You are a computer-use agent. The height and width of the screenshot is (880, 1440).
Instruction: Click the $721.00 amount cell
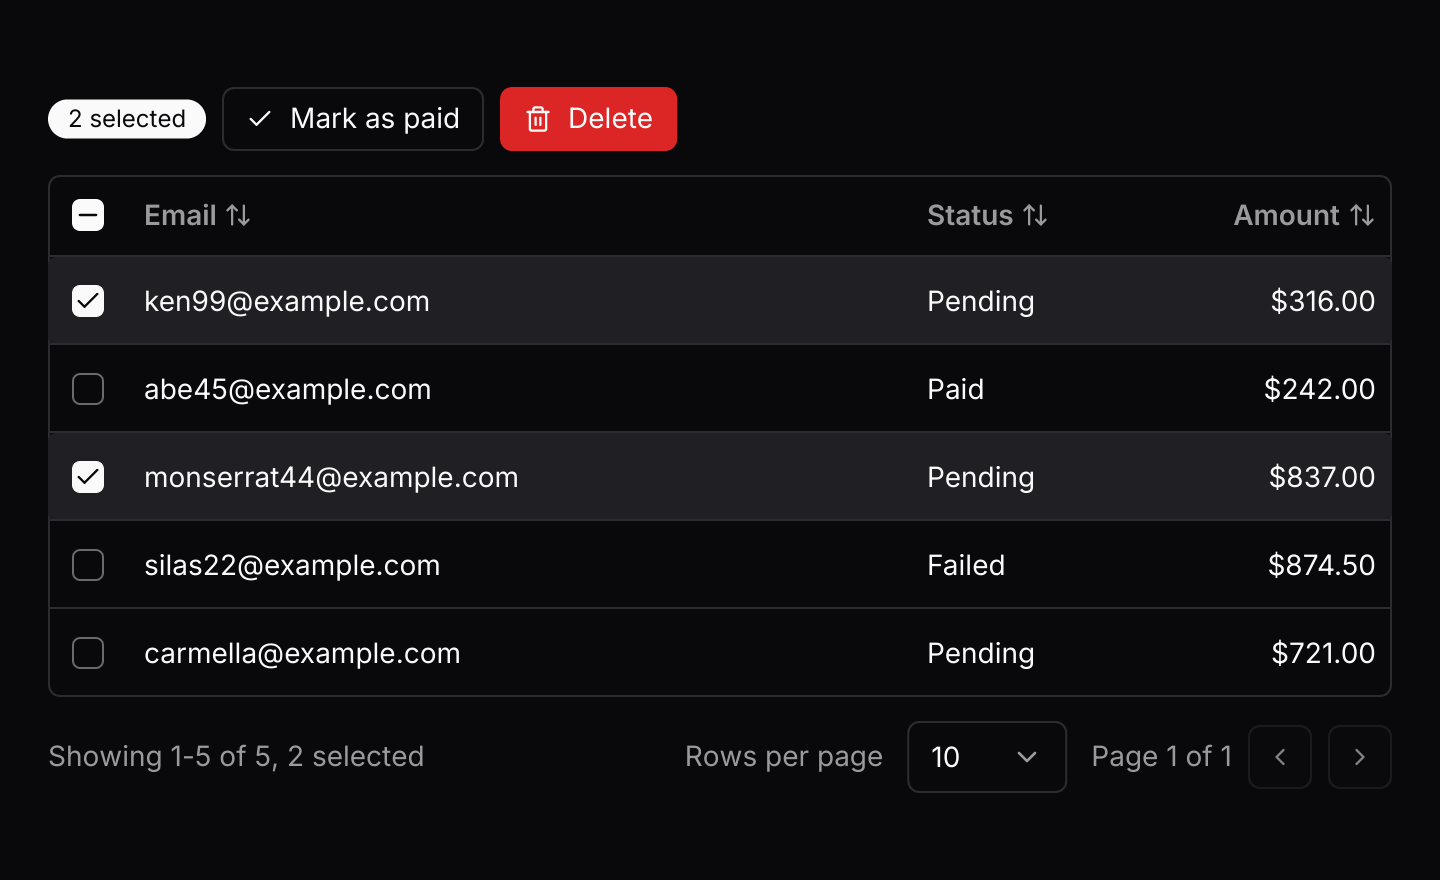click(x=1323, y=653)
